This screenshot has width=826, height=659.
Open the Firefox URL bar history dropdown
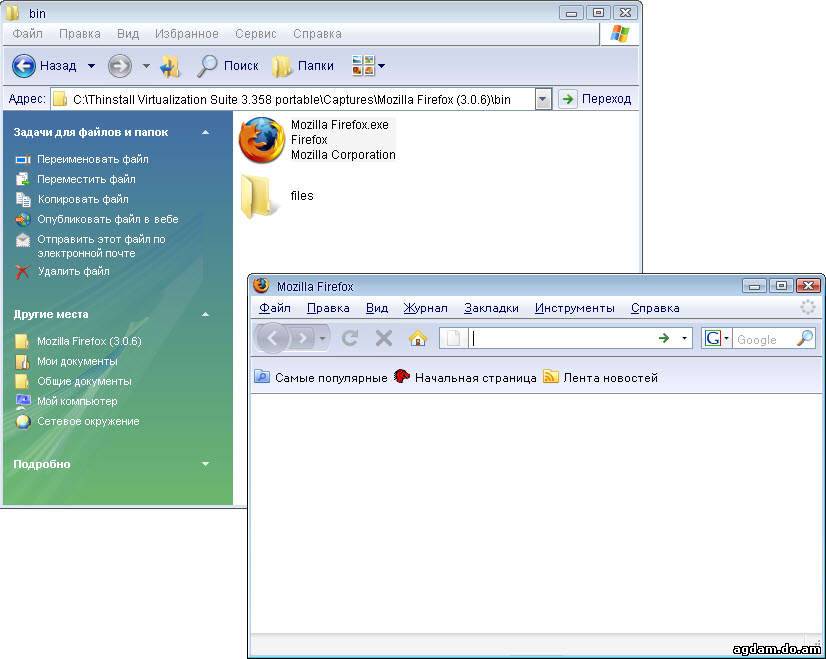(684, 338)
